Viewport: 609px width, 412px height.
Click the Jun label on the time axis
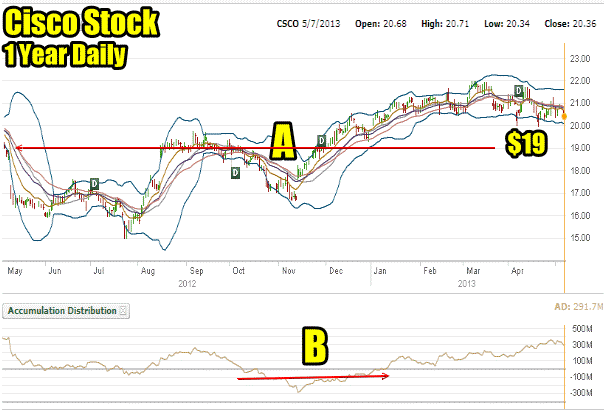tap(55, 271)
